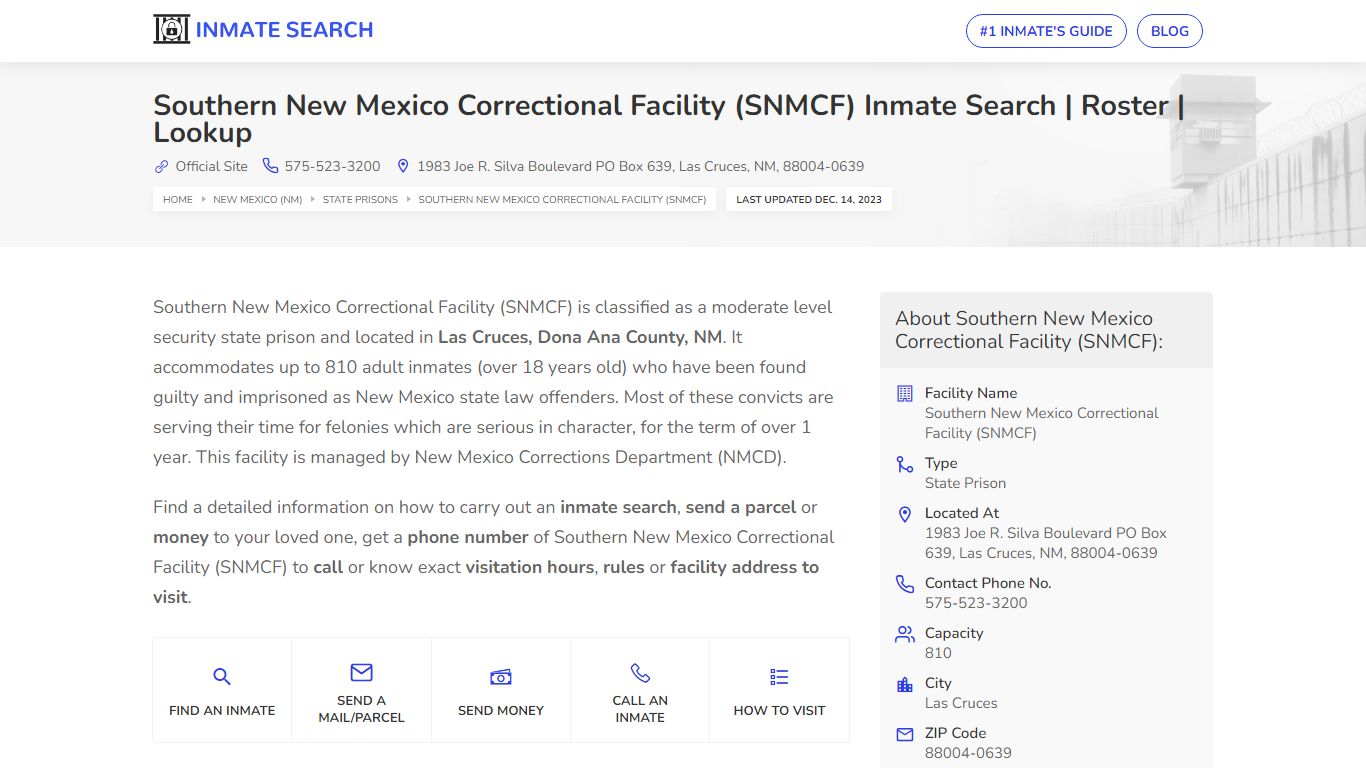Viewport: 1366px width, 768px height.
Task: Open the #1 Inmate's Guide button
Action: click(x=1046, y=31)
